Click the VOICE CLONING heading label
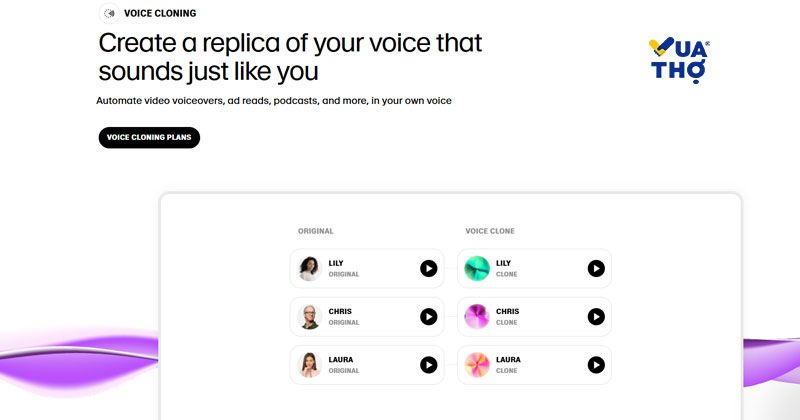800x420 pixels. click(x=160, y=13)
